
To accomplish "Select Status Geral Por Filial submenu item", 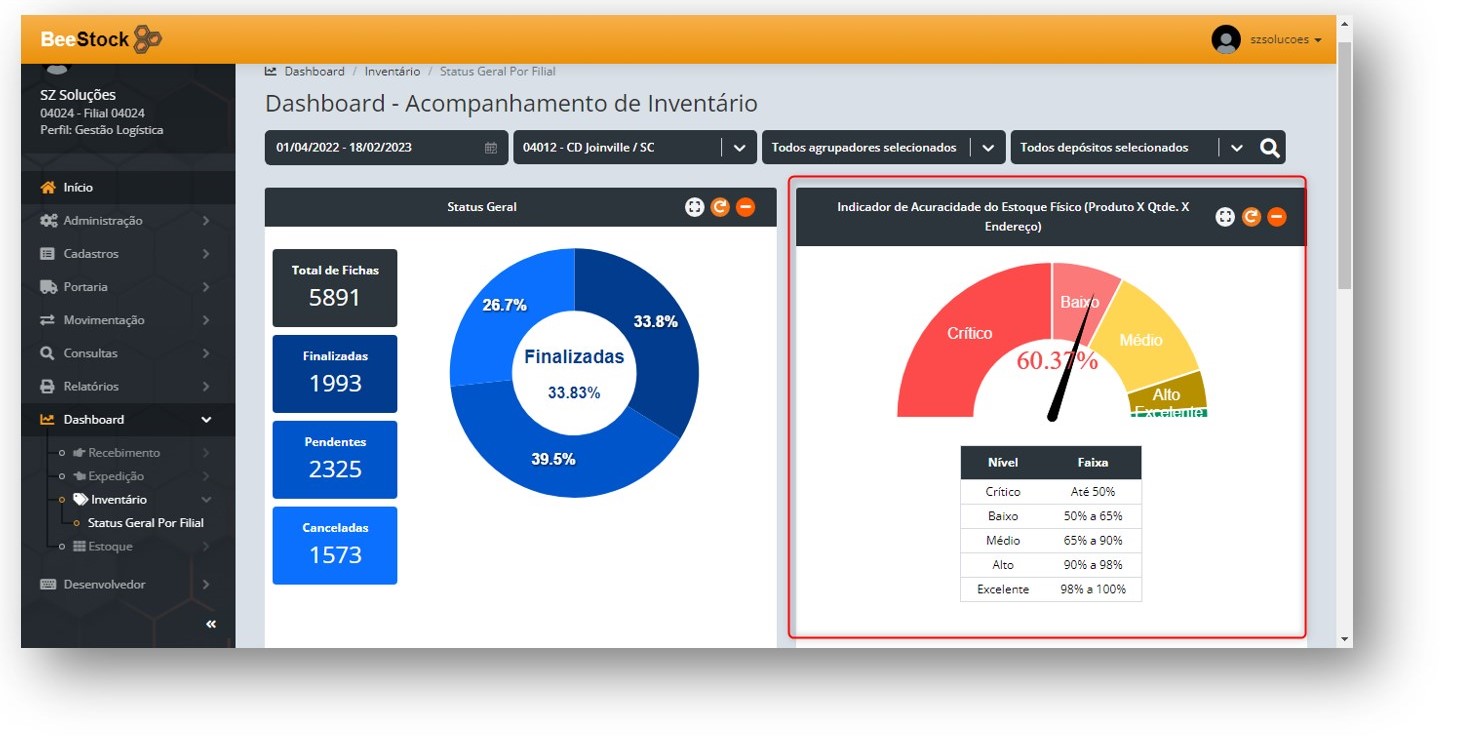I will click(146, 523).
